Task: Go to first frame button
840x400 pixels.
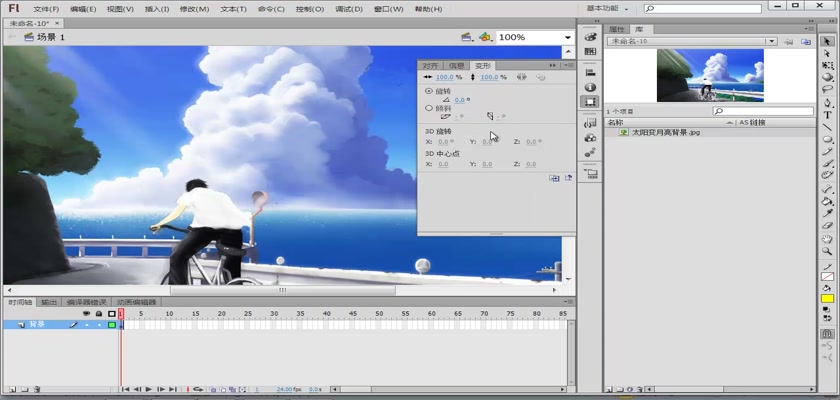Action: [125, 389]
